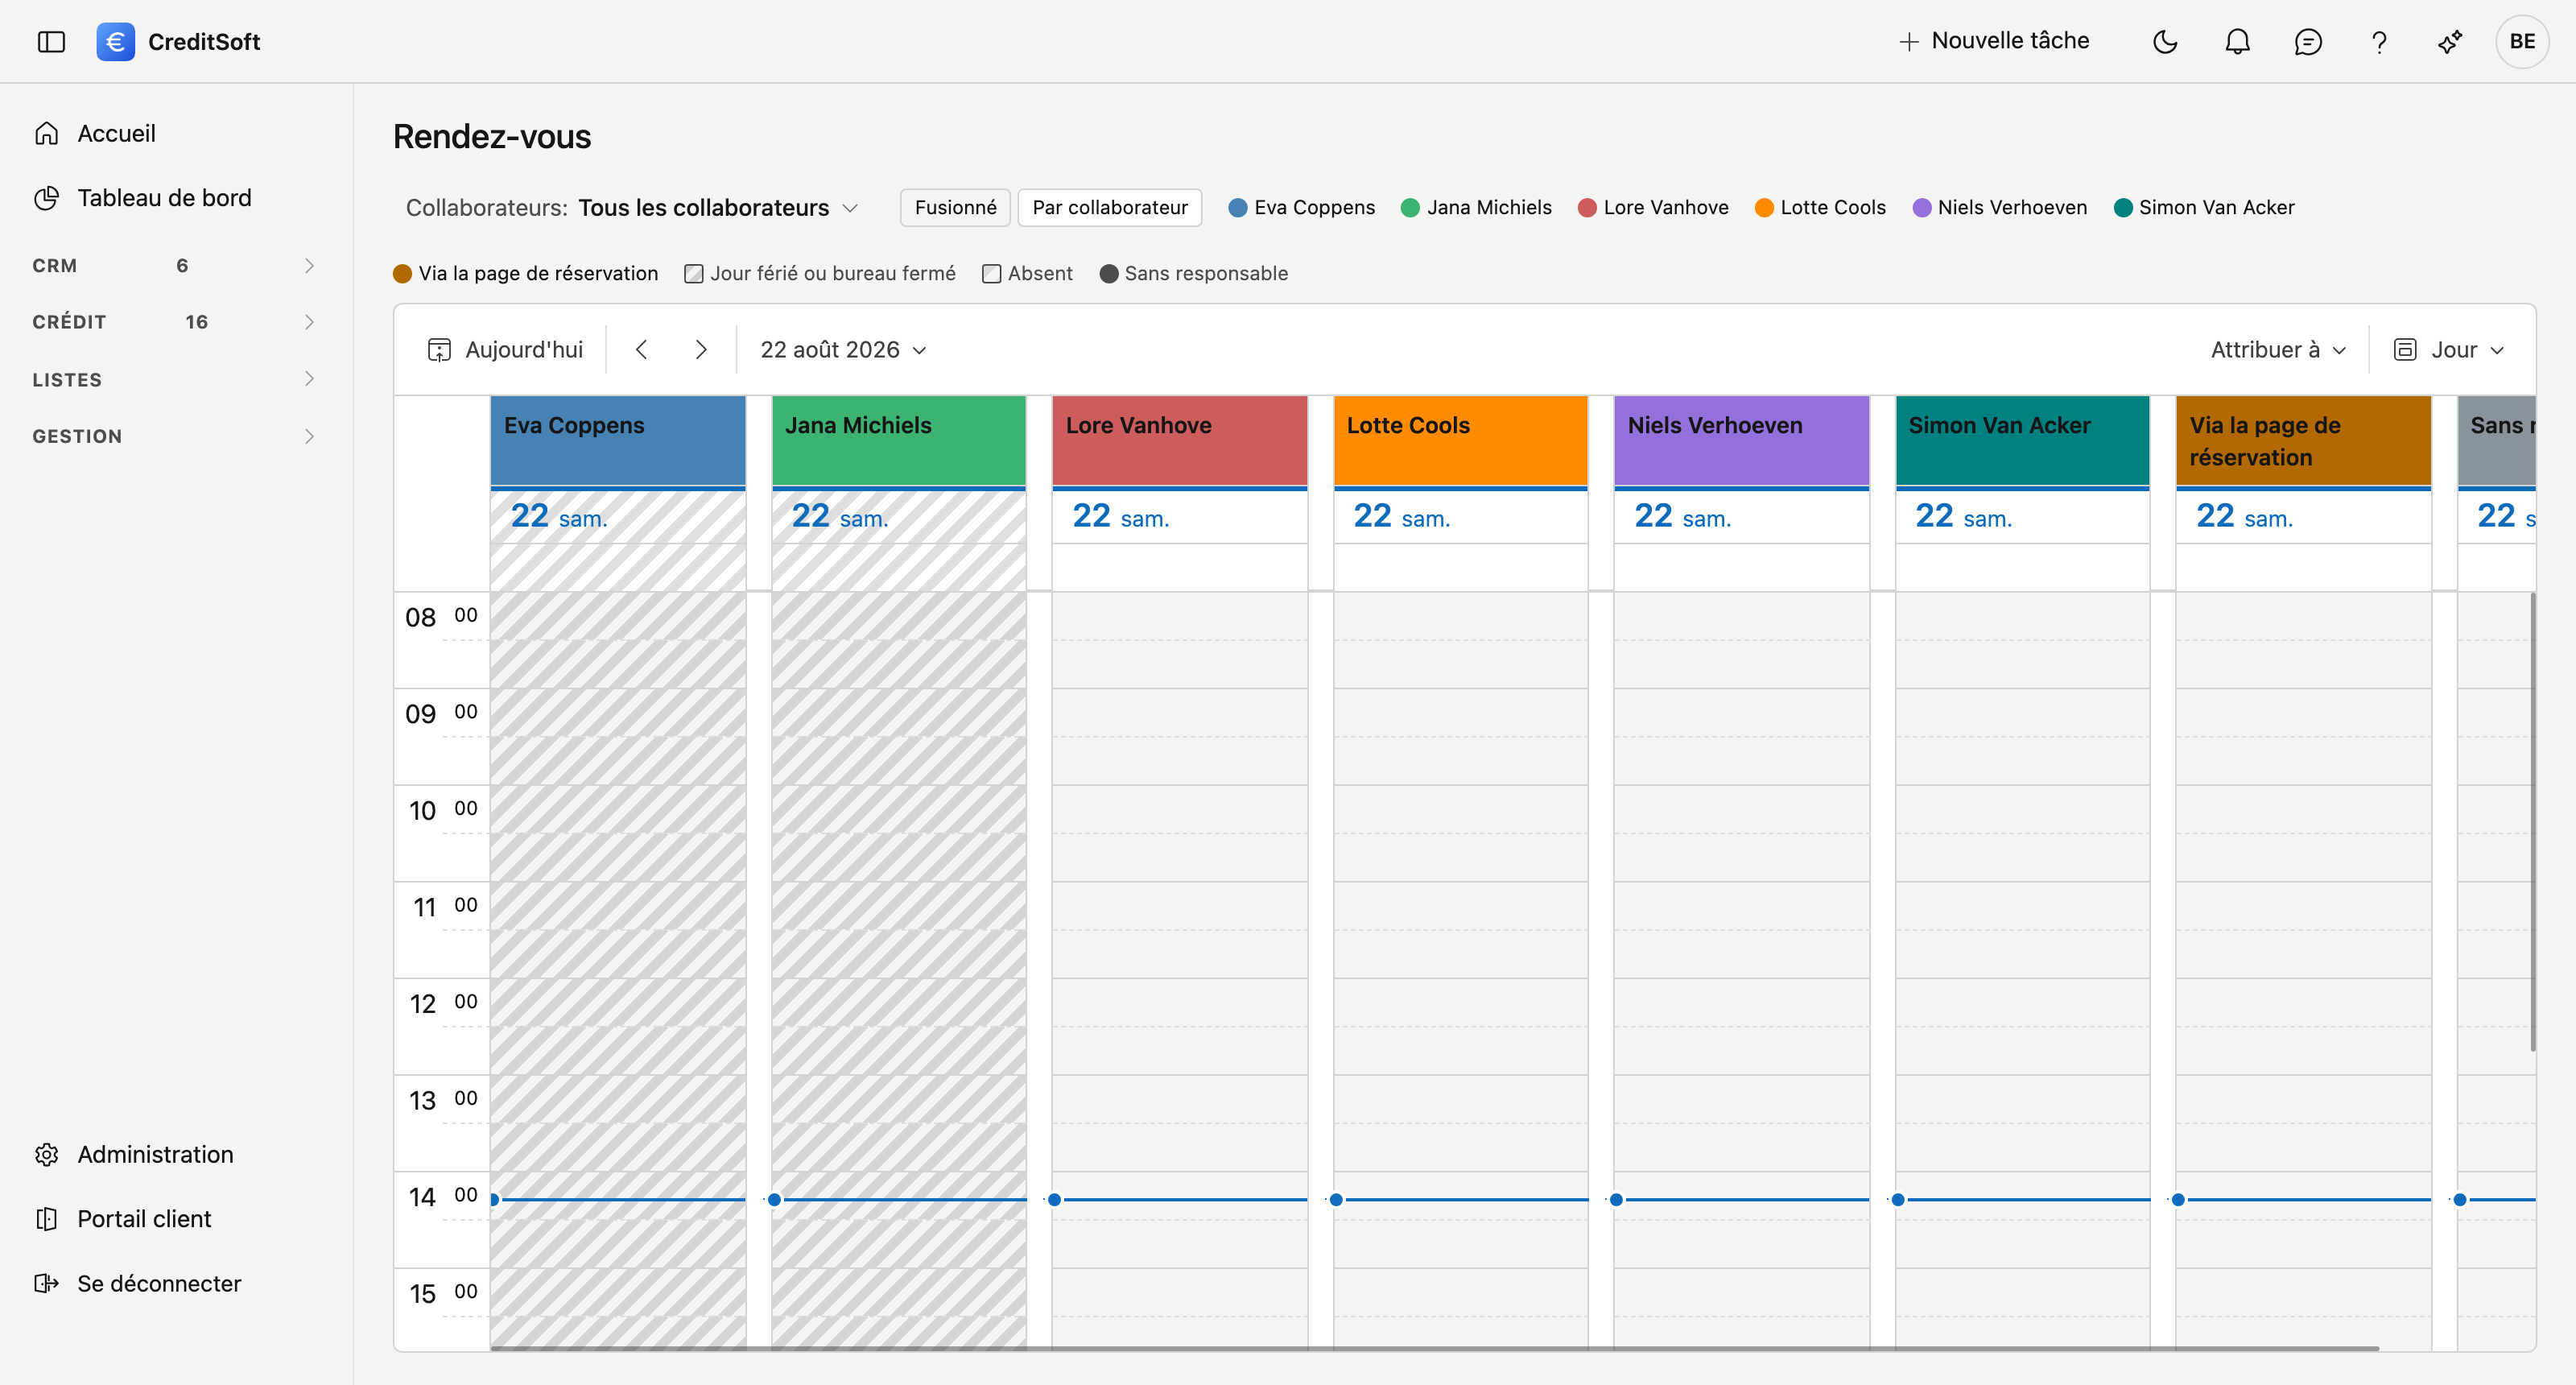Click Sans responsable legend dot
Viewport: 2576px width, 1385px height.
point(1108,274)
